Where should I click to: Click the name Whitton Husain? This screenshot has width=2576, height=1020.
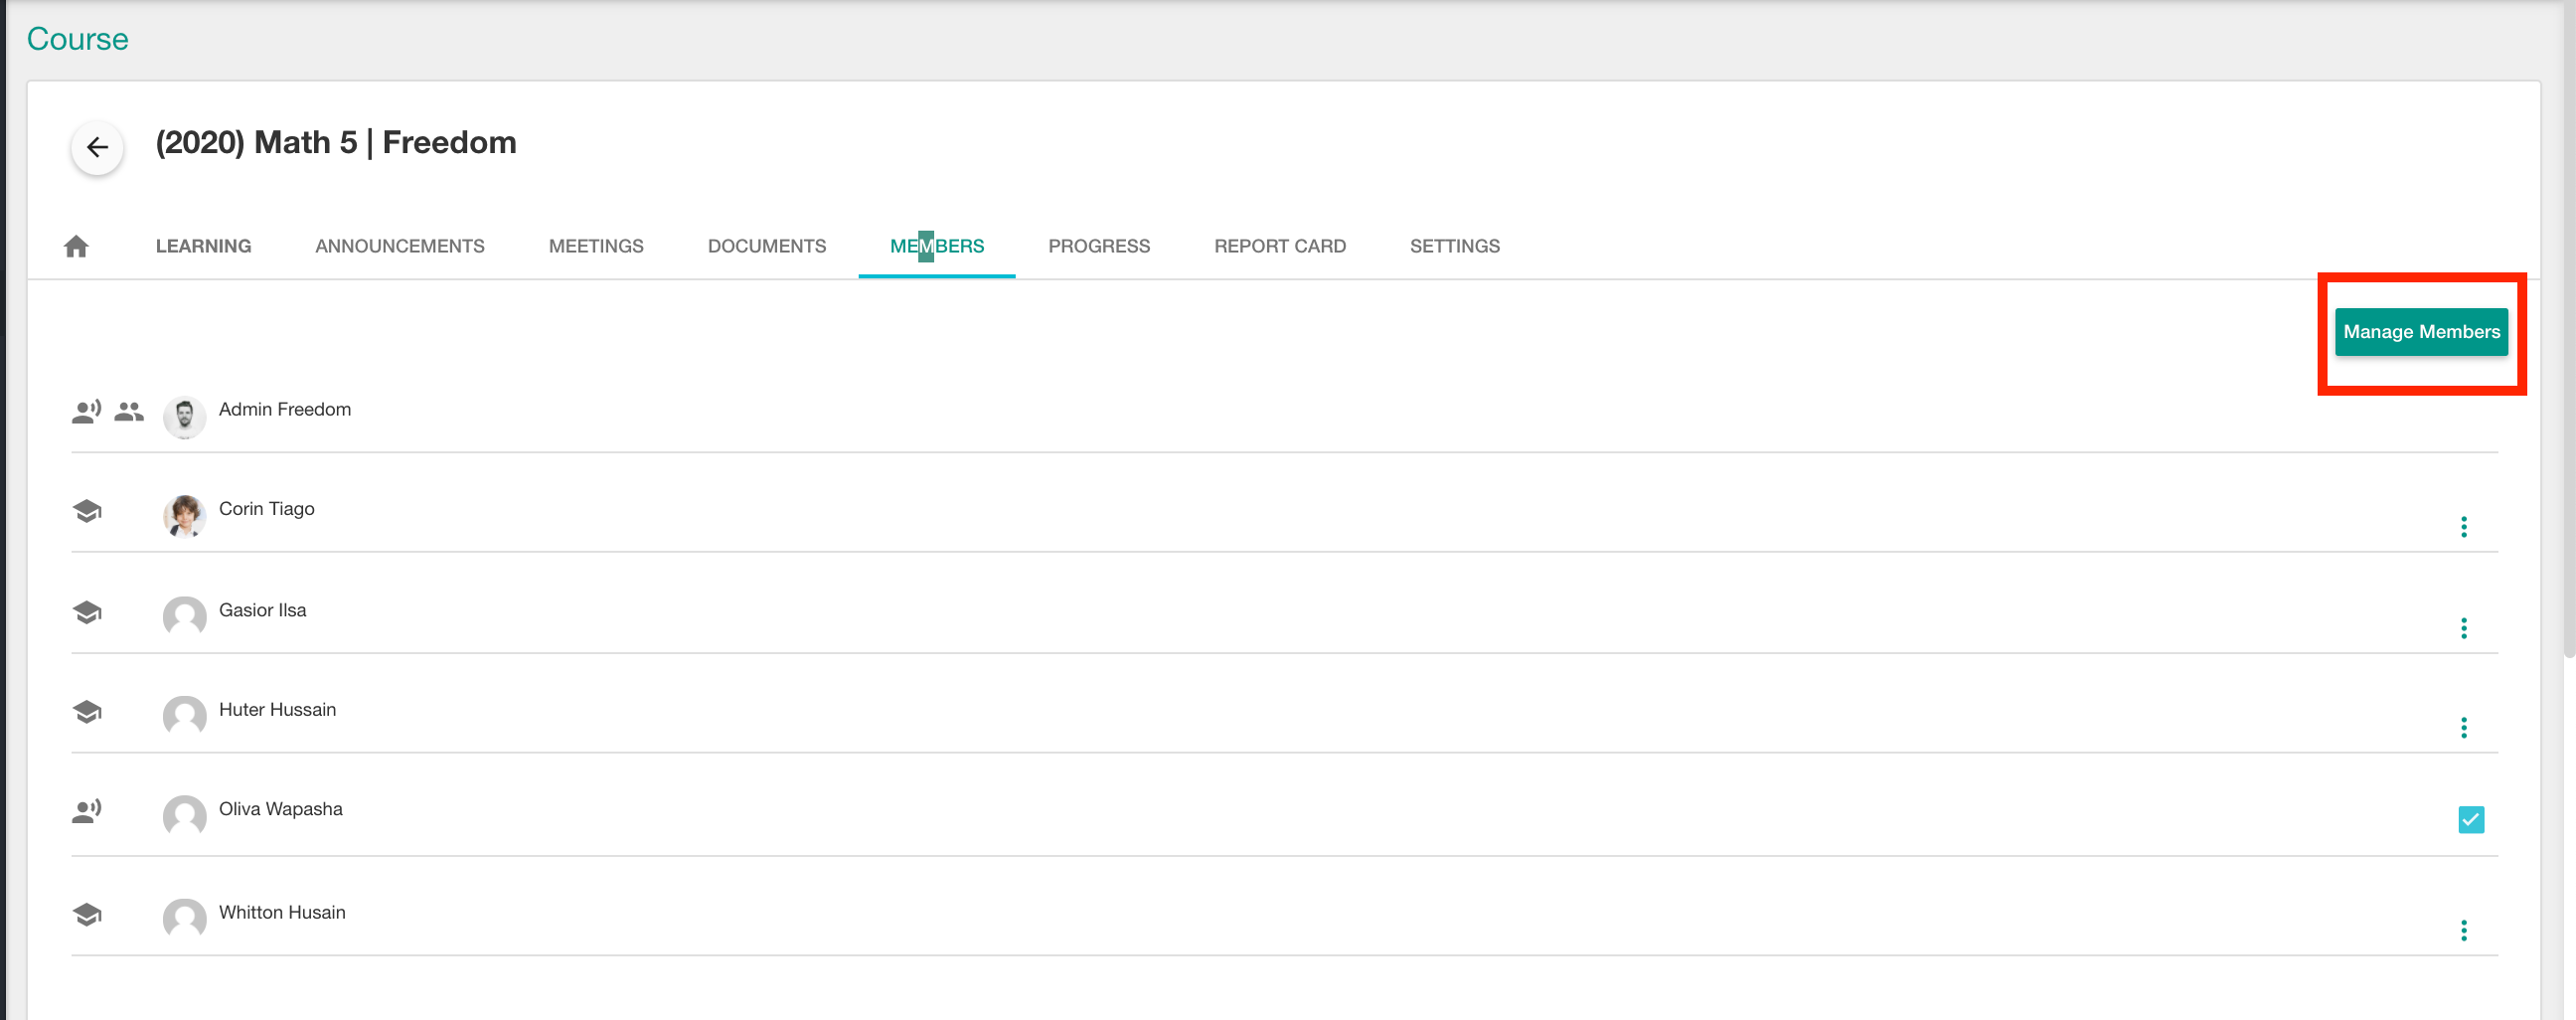coord(282,912)
